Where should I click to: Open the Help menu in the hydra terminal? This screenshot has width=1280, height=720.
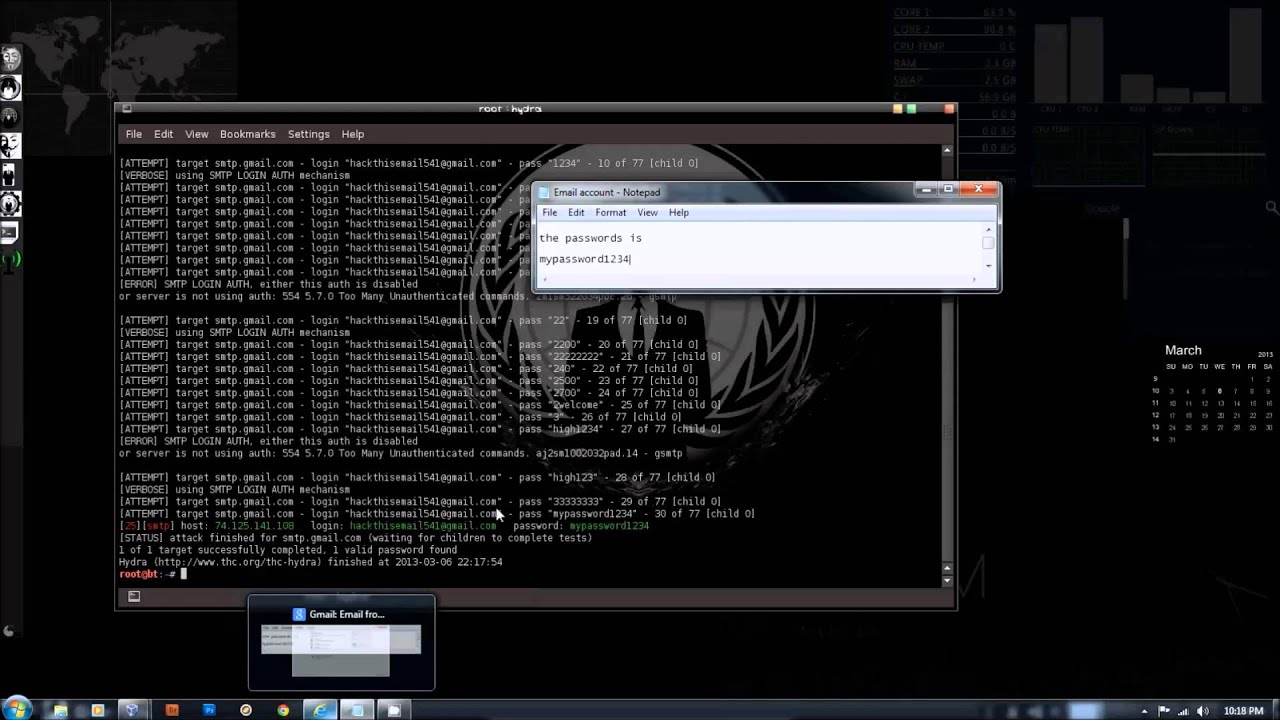coord(352,134)
